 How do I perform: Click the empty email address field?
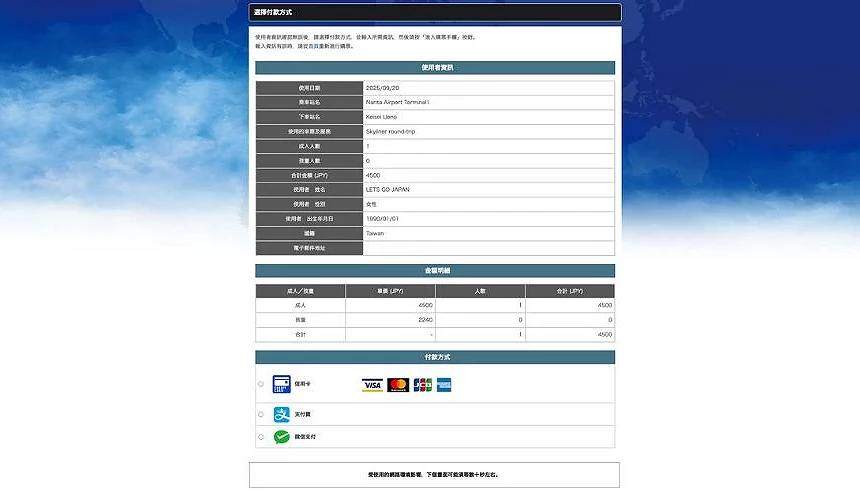[488, 248]
